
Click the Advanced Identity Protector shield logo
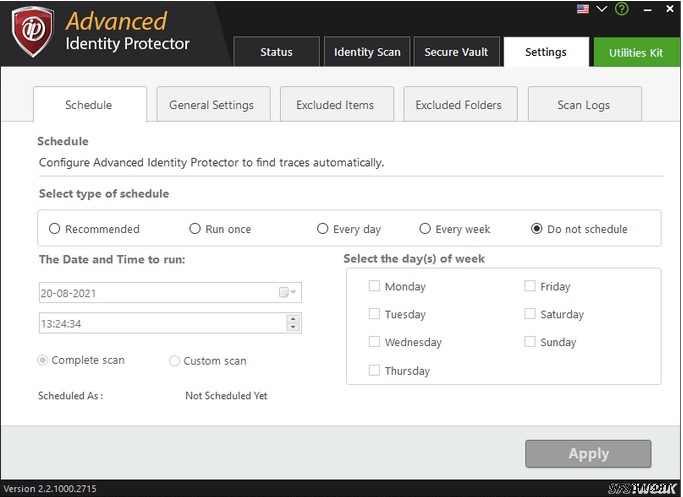[x=33, y=32]
